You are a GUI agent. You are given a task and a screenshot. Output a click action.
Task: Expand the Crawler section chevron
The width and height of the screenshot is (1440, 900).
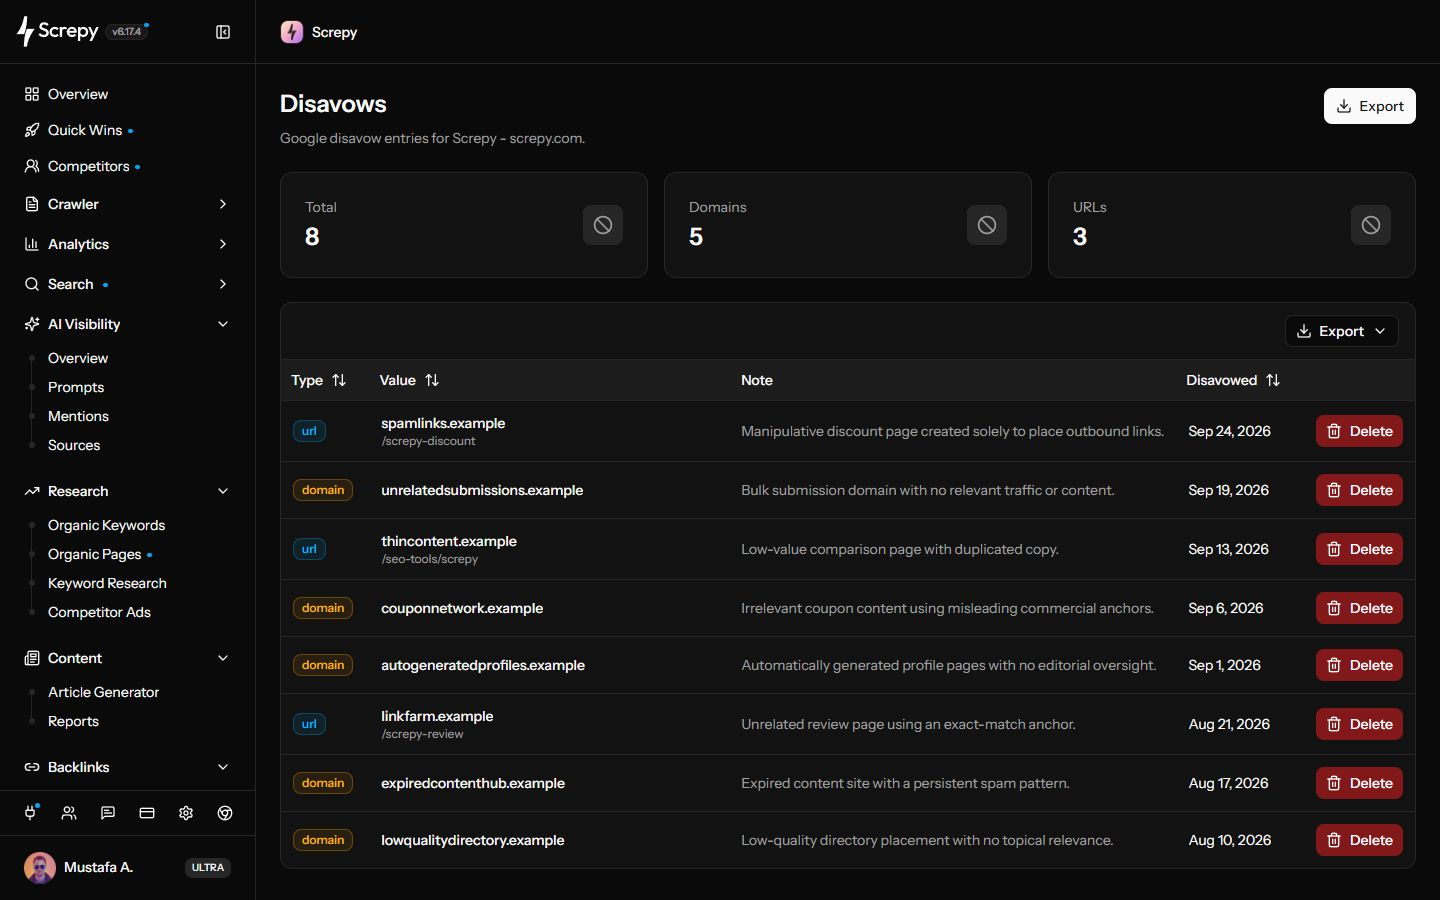point(223,204)
